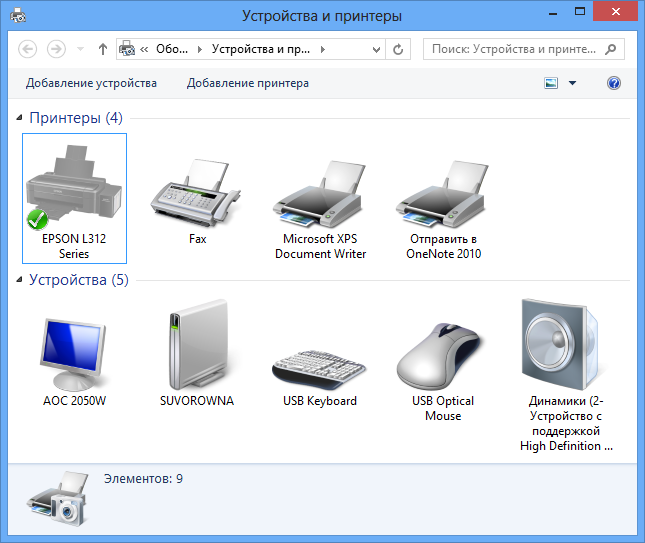Select the Динамики speaker device icon
The image size is (645, 543).
562,345
